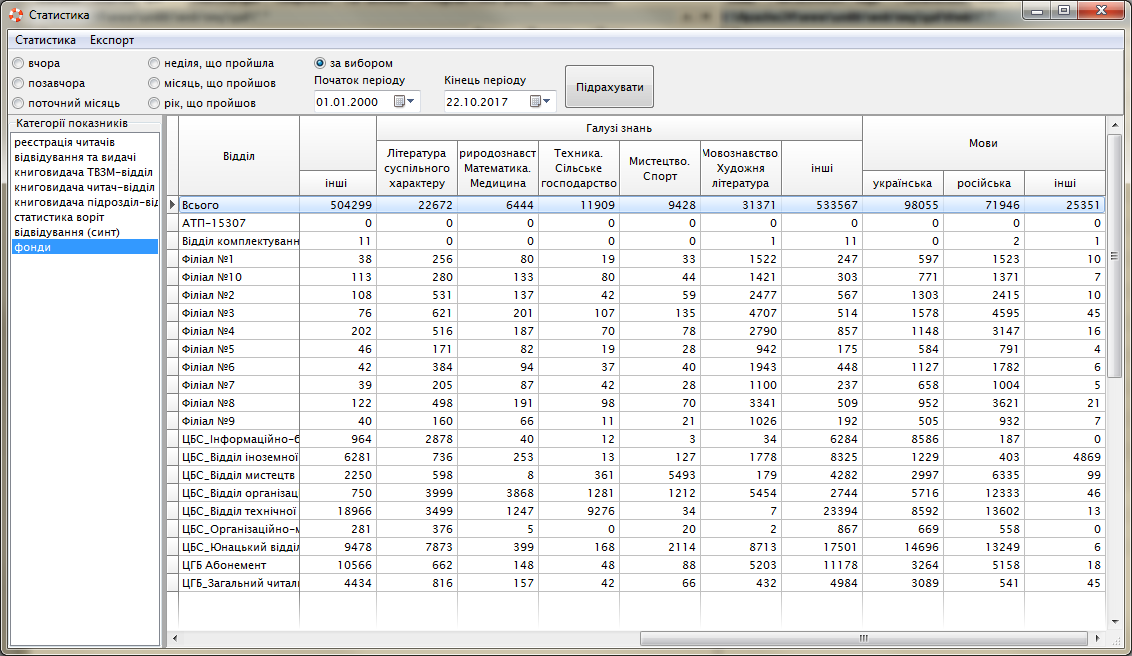
Task: Click the horizontal scroll right arrow
Action: click(1099, 638)
